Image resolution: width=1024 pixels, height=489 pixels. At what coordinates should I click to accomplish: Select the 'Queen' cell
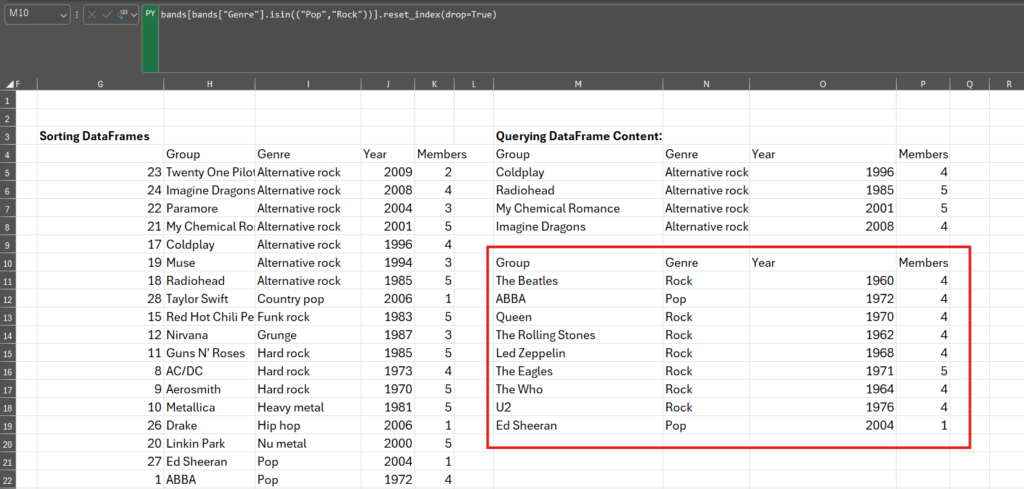coord(578,317)
